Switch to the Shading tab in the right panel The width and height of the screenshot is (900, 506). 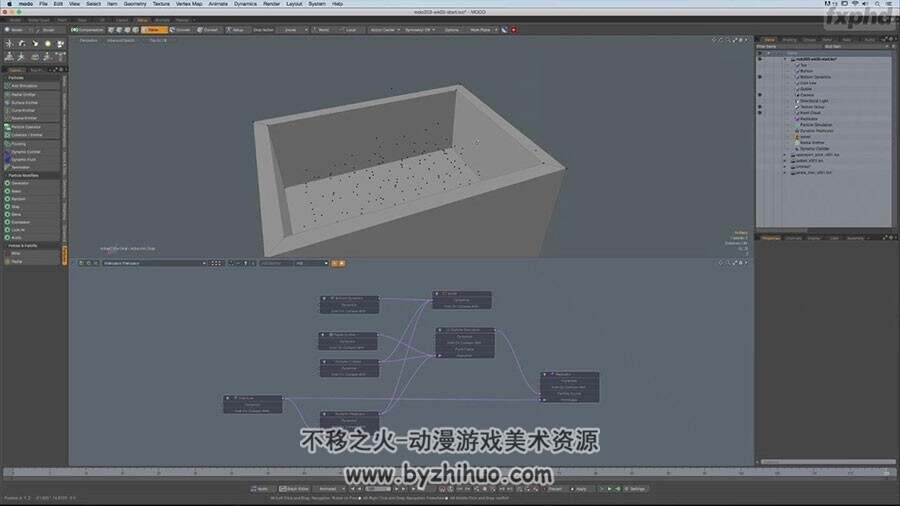tap(789, 40)
